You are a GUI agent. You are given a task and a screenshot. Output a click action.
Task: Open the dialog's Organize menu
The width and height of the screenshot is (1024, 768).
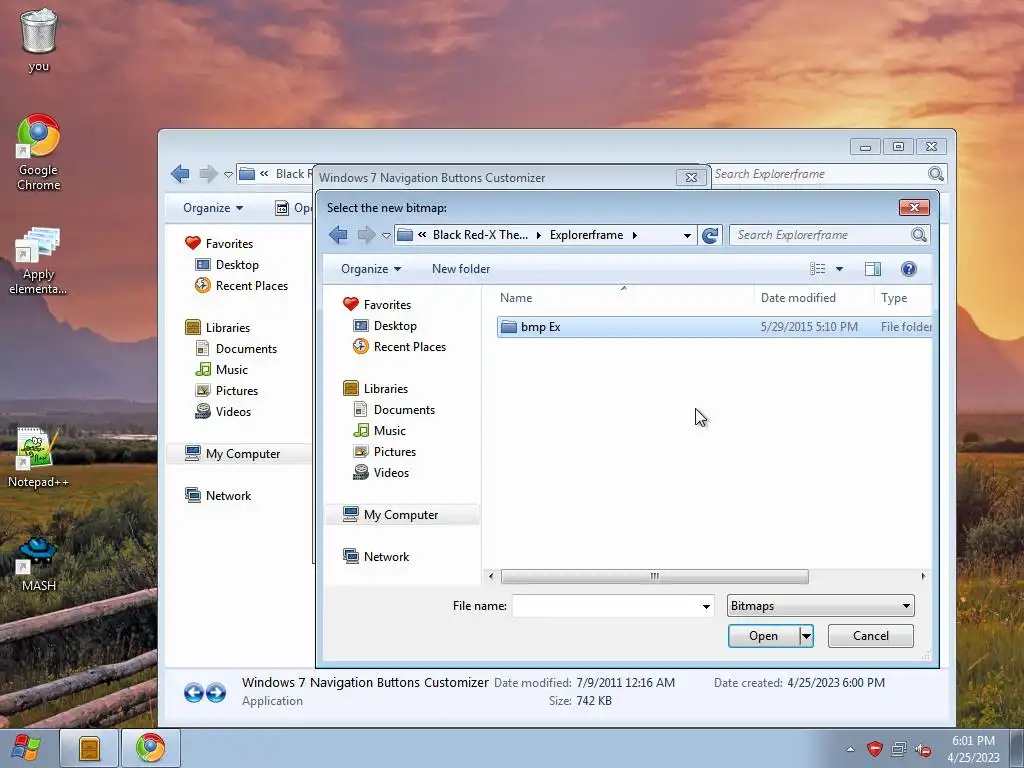[x=370, y=268]
